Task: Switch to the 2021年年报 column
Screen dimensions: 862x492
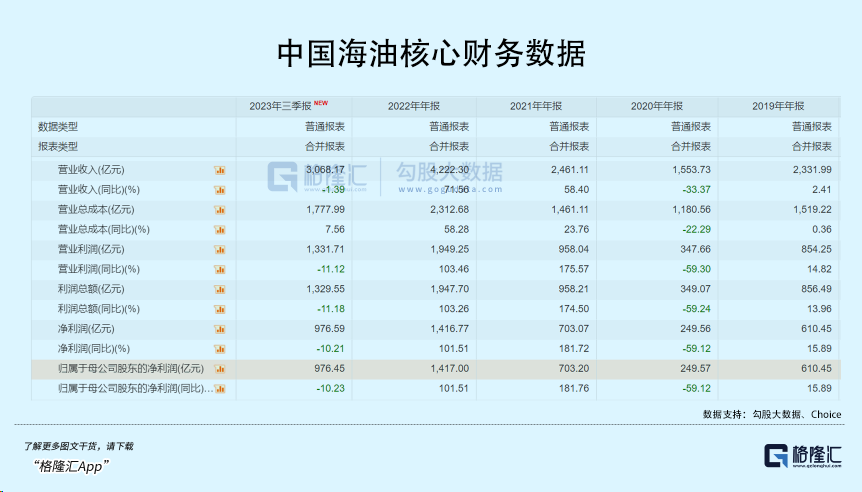Action: (x=536, y=106)
